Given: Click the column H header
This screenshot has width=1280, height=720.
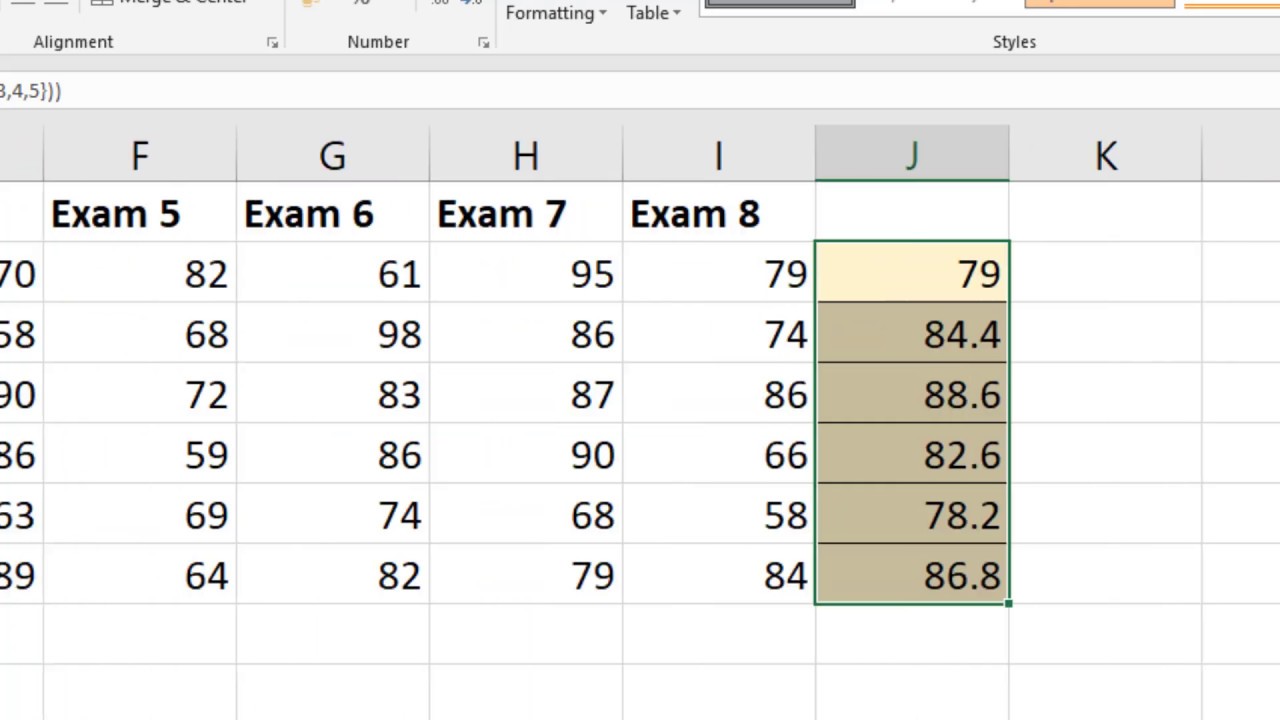Looking at the screenshot, I should [526, 155].
